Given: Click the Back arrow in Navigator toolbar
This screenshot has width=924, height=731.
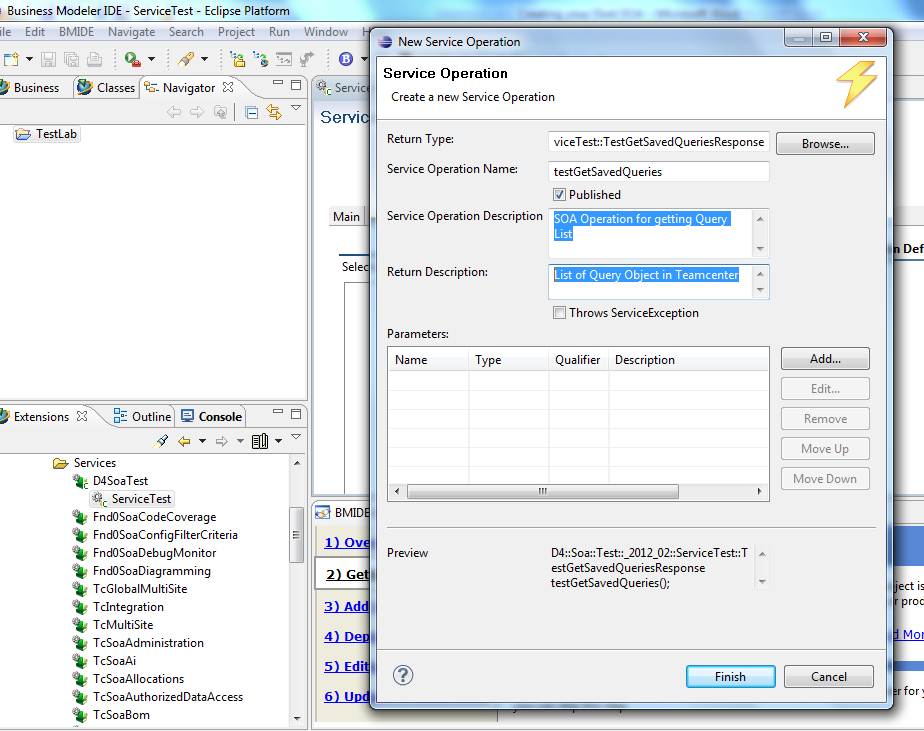Looking at the screenshot, I should pyautogui.click(x=174, y=112).
